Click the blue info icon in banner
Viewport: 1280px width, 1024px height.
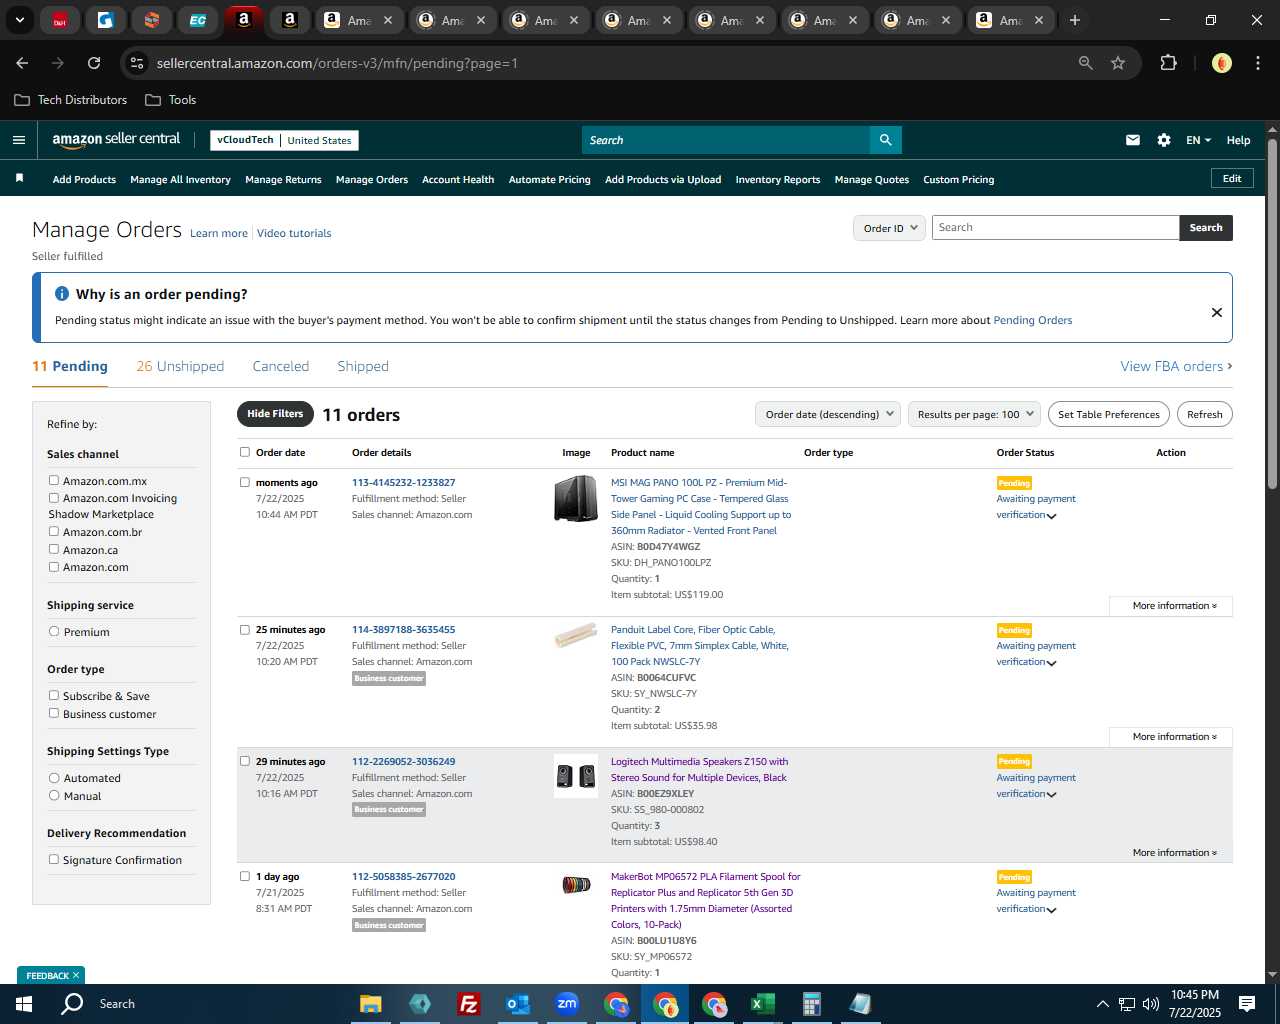pyautogui.click(x=62, y=294)
